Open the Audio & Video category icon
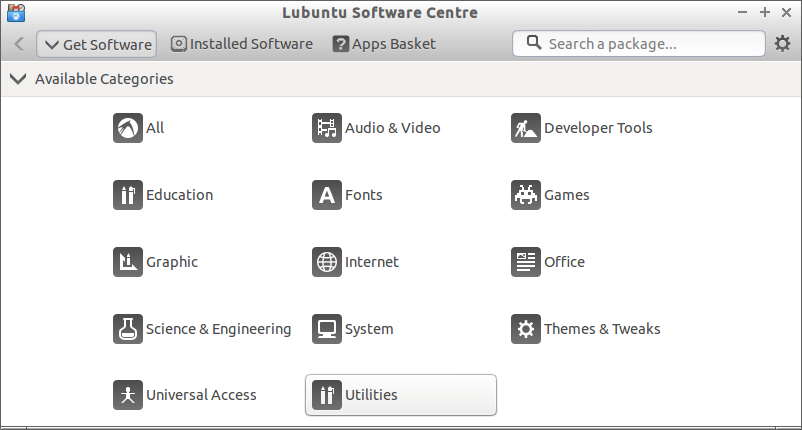The height and width of the screenshot is (430, 802). coord(327,128)
